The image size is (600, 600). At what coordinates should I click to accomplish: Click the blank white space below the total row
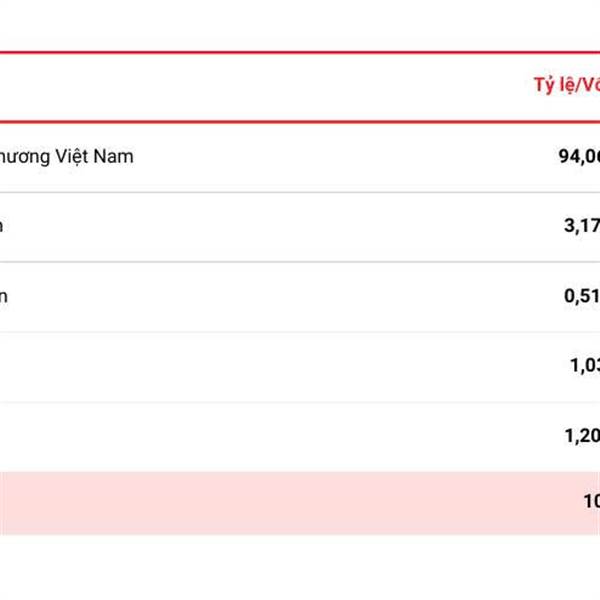click(x=300, y=567)
